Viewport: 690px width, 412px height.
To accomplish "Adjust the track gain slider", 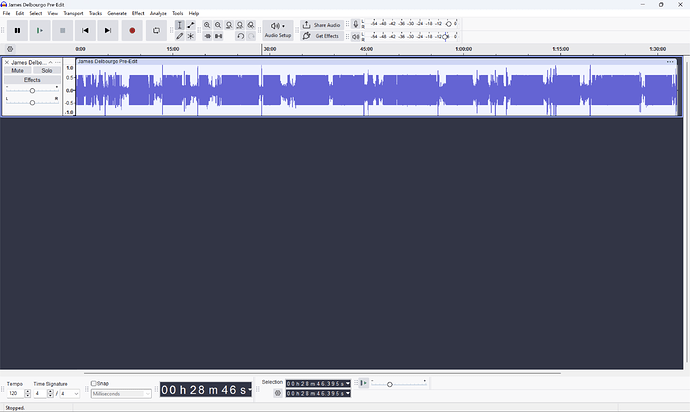I will (32, 90).
